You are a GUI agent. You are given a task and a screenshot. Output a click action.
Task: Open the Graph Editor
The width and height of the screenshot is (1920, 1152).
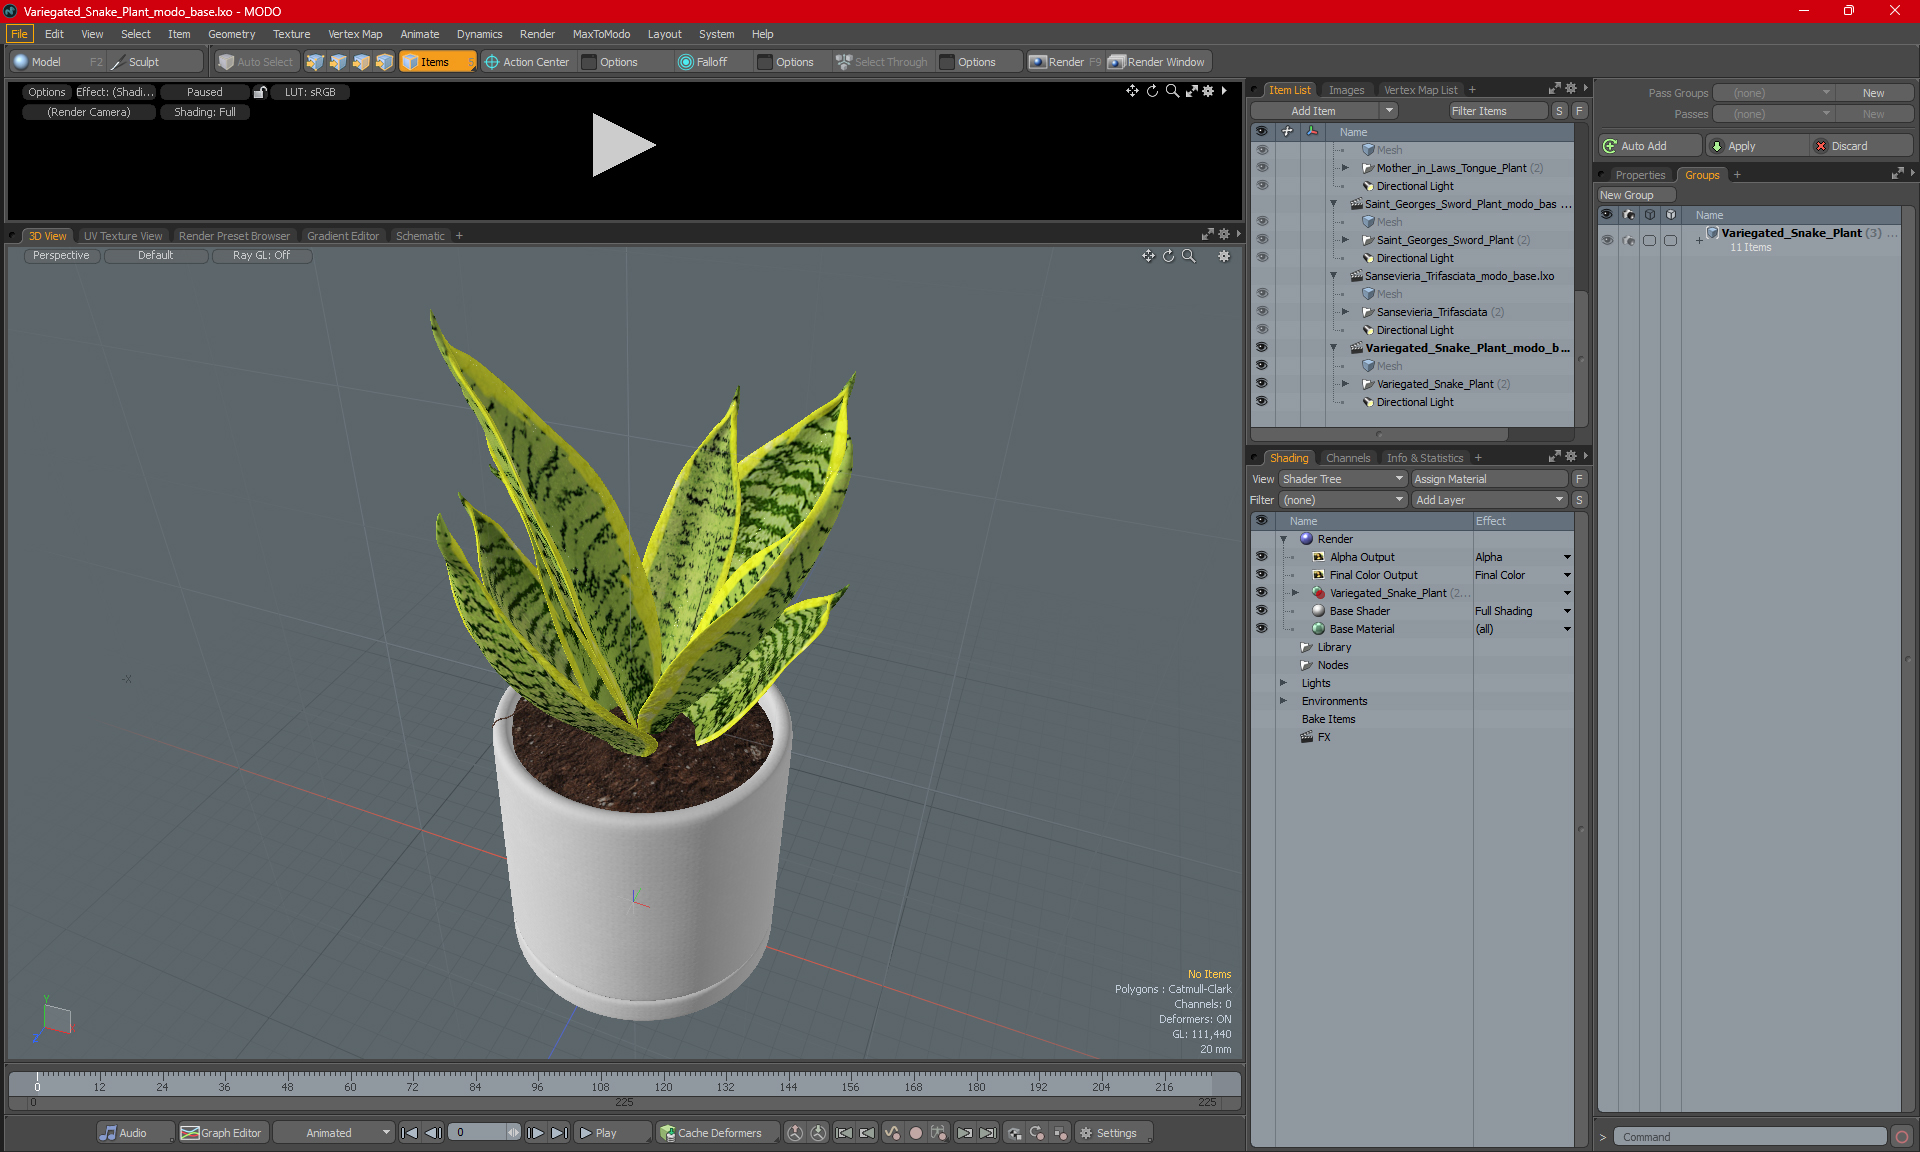click(221, 1133)
